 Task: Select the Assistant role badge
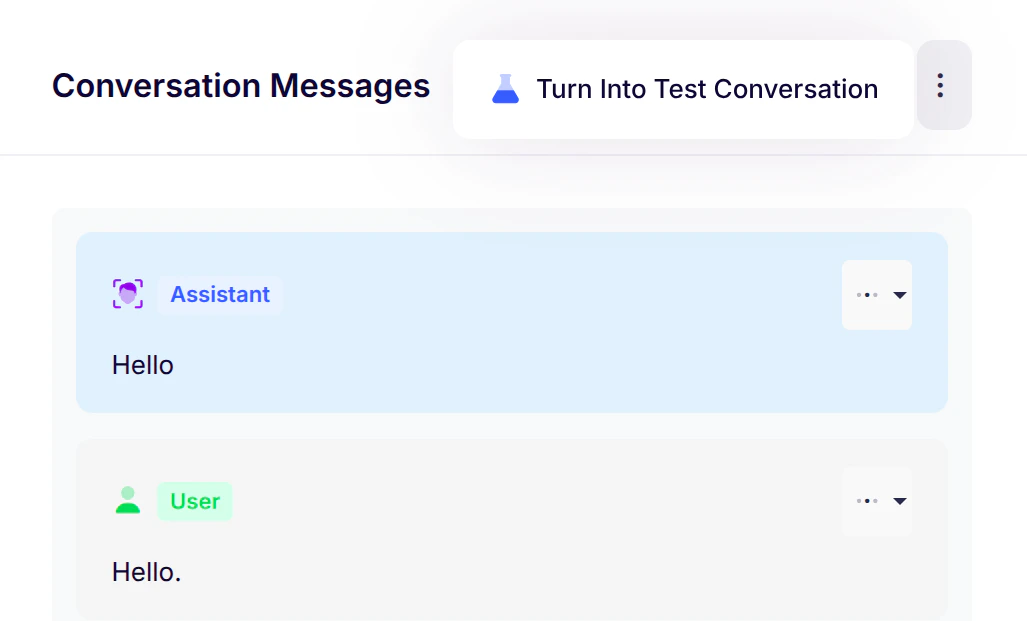point(219,294)
